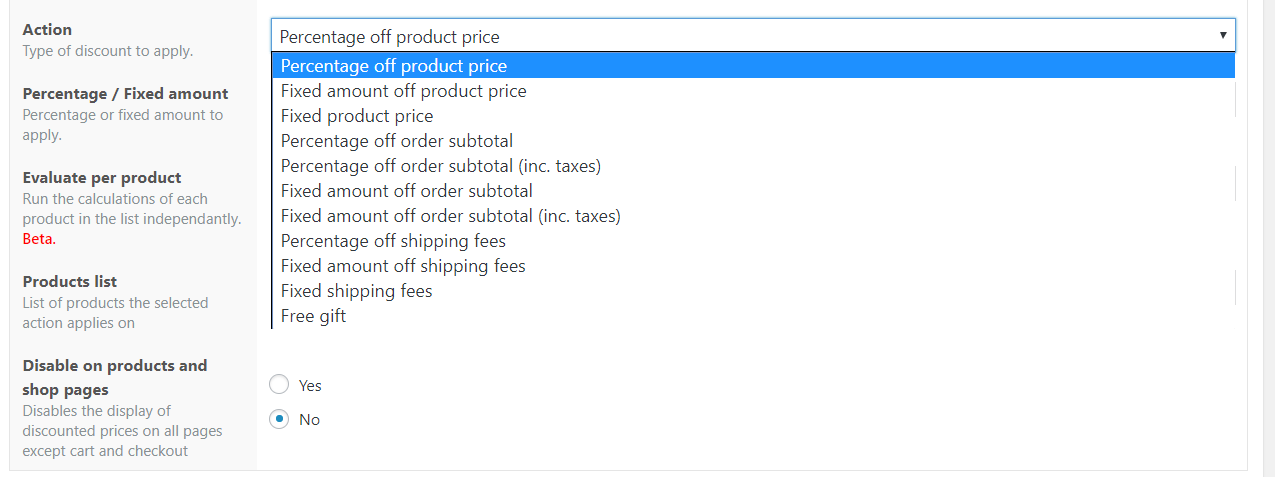This screenshot has width=1275, height=477.
Task: Select "Fixed product price" option
Action: coord(753,116)
